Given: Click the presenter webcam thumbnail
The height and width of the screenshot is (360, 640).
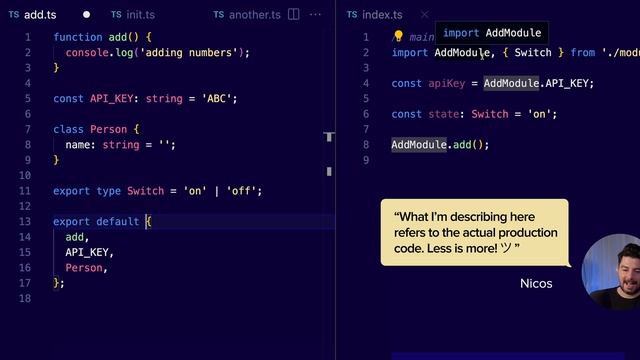Looking at the screenshot, I should tap(611, 271).
